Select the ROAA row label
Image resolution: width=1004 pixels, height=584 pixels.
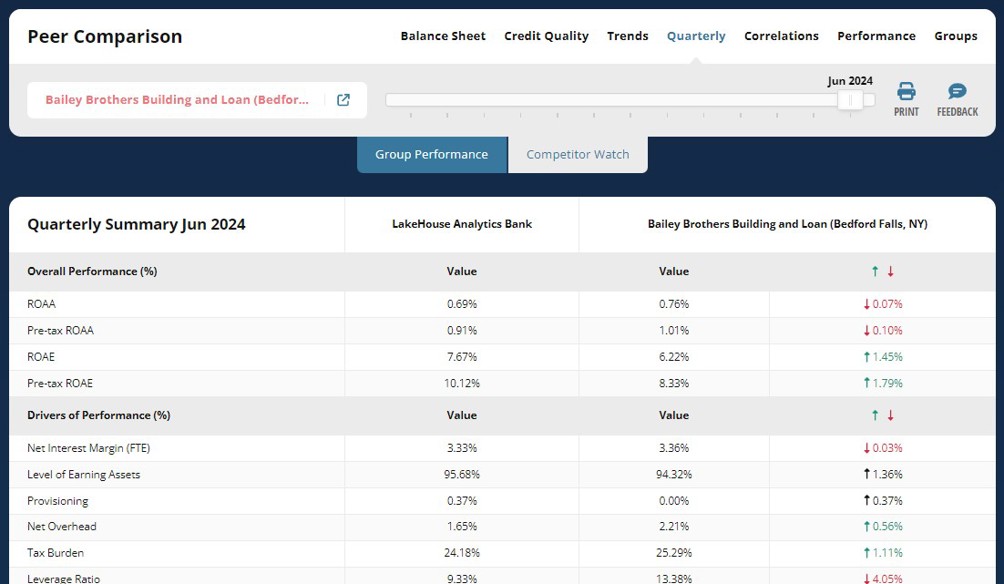click(x=42, y=304)
